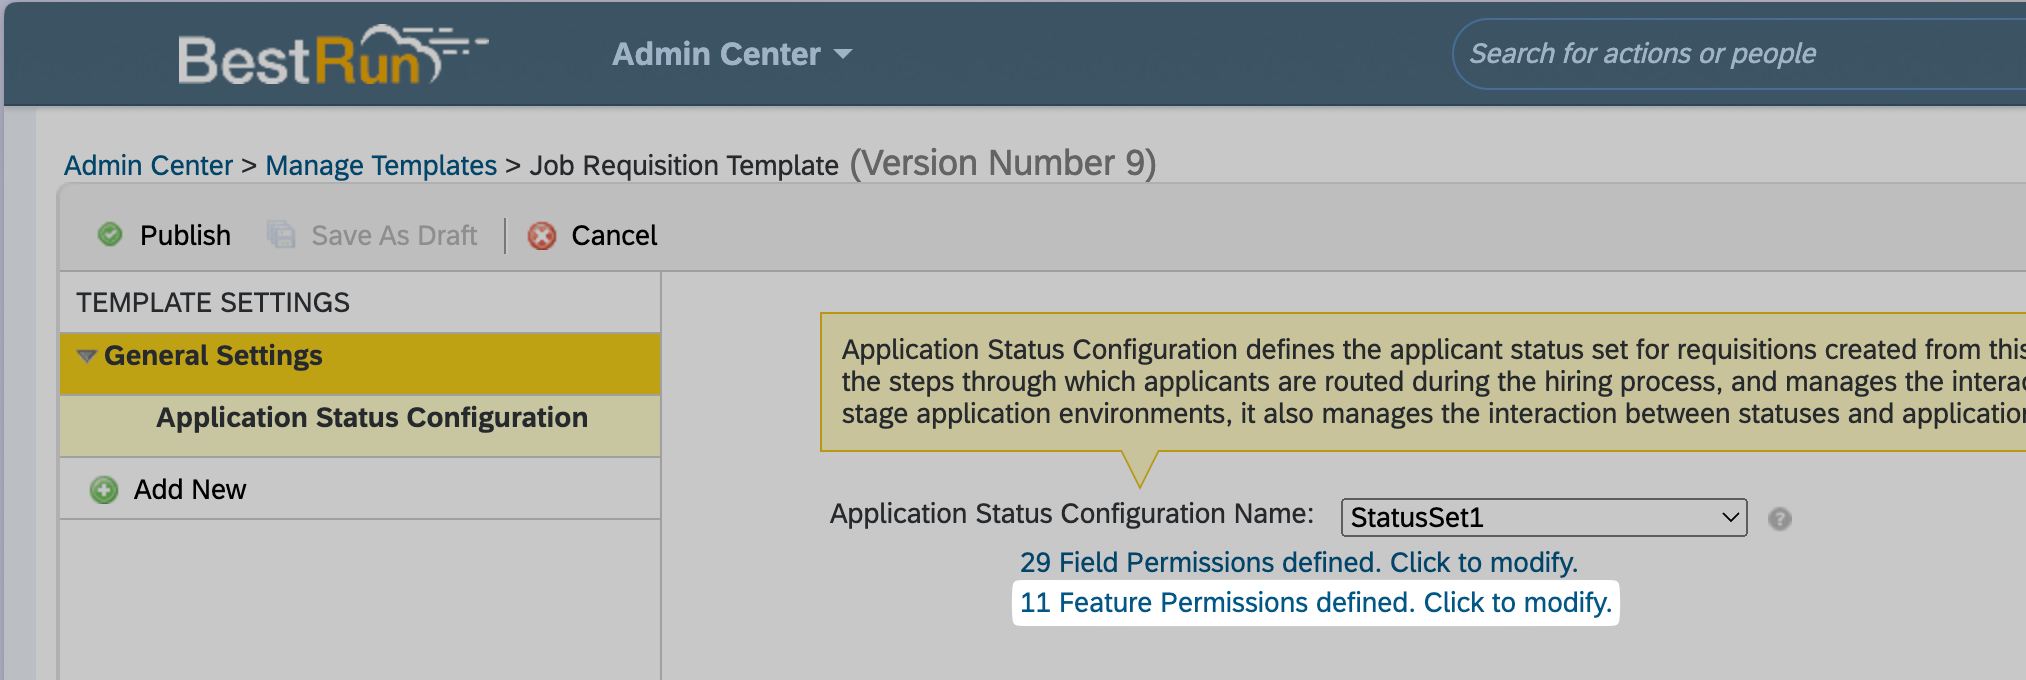Click the green Publish checkmark icon

[x=110, y=235]
